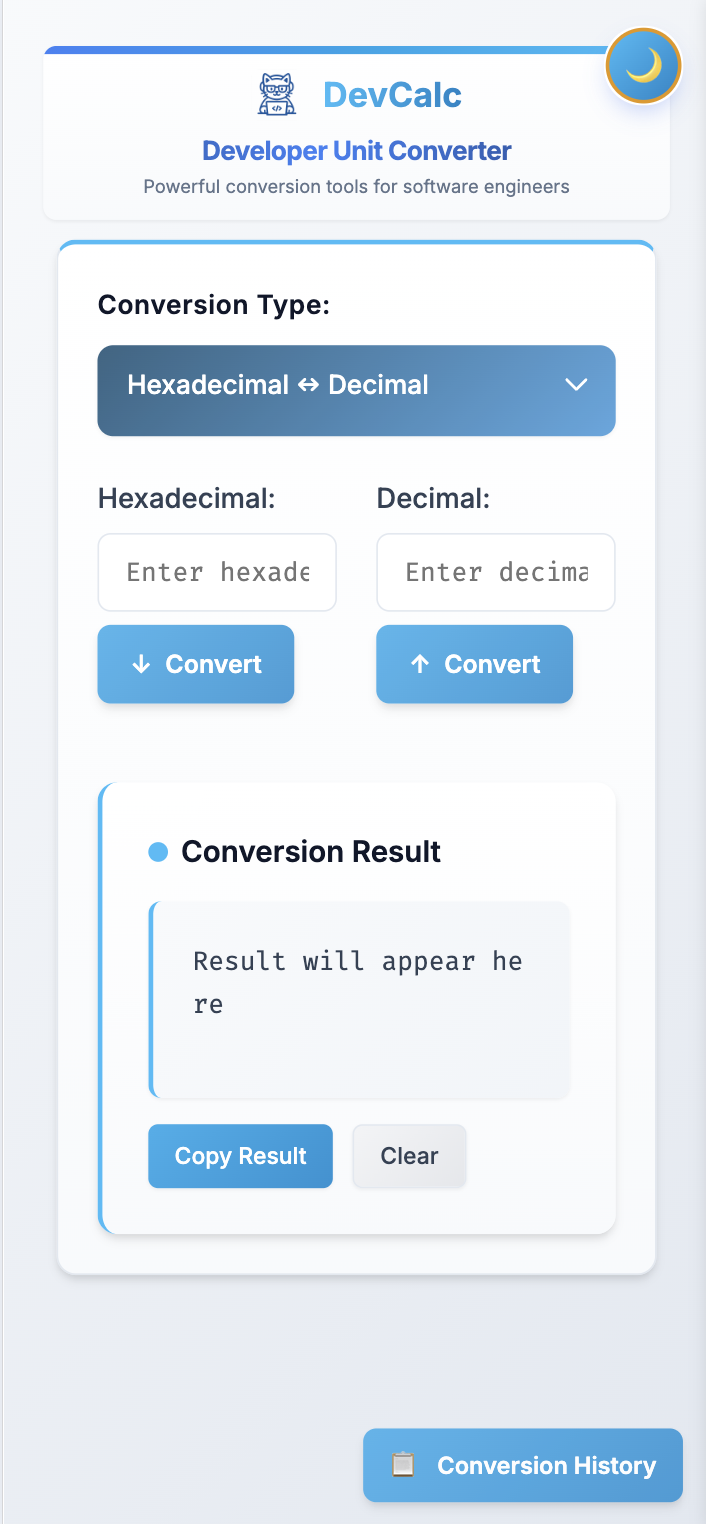The width and height of the screenshot is (706, 1524).
Task: Click the moon icon in the top corner
Action: pyautogui.click(x=643, y=65)
